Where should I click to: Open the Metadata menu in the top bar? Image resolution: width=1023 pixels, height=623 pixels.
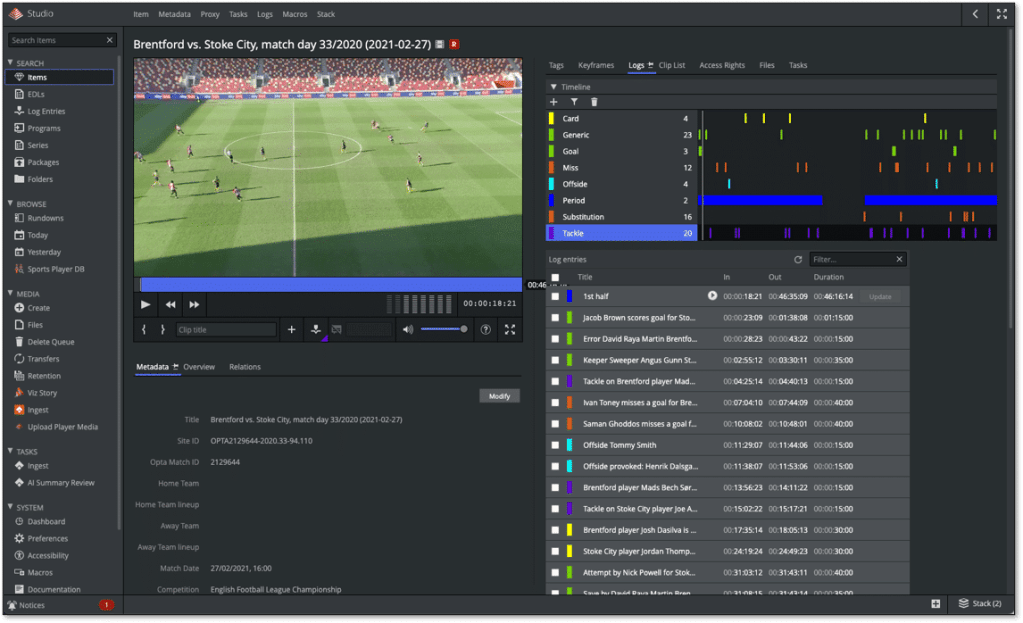click(x=174, y=14)
